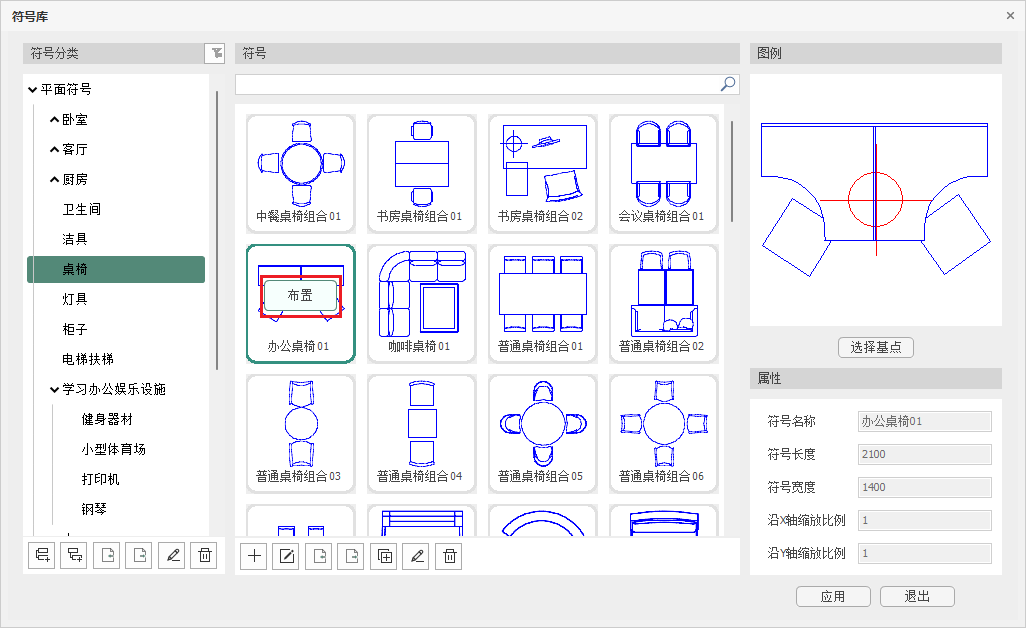
Task: Click the trash icon below the symbol grid
Action: [450, 557]
